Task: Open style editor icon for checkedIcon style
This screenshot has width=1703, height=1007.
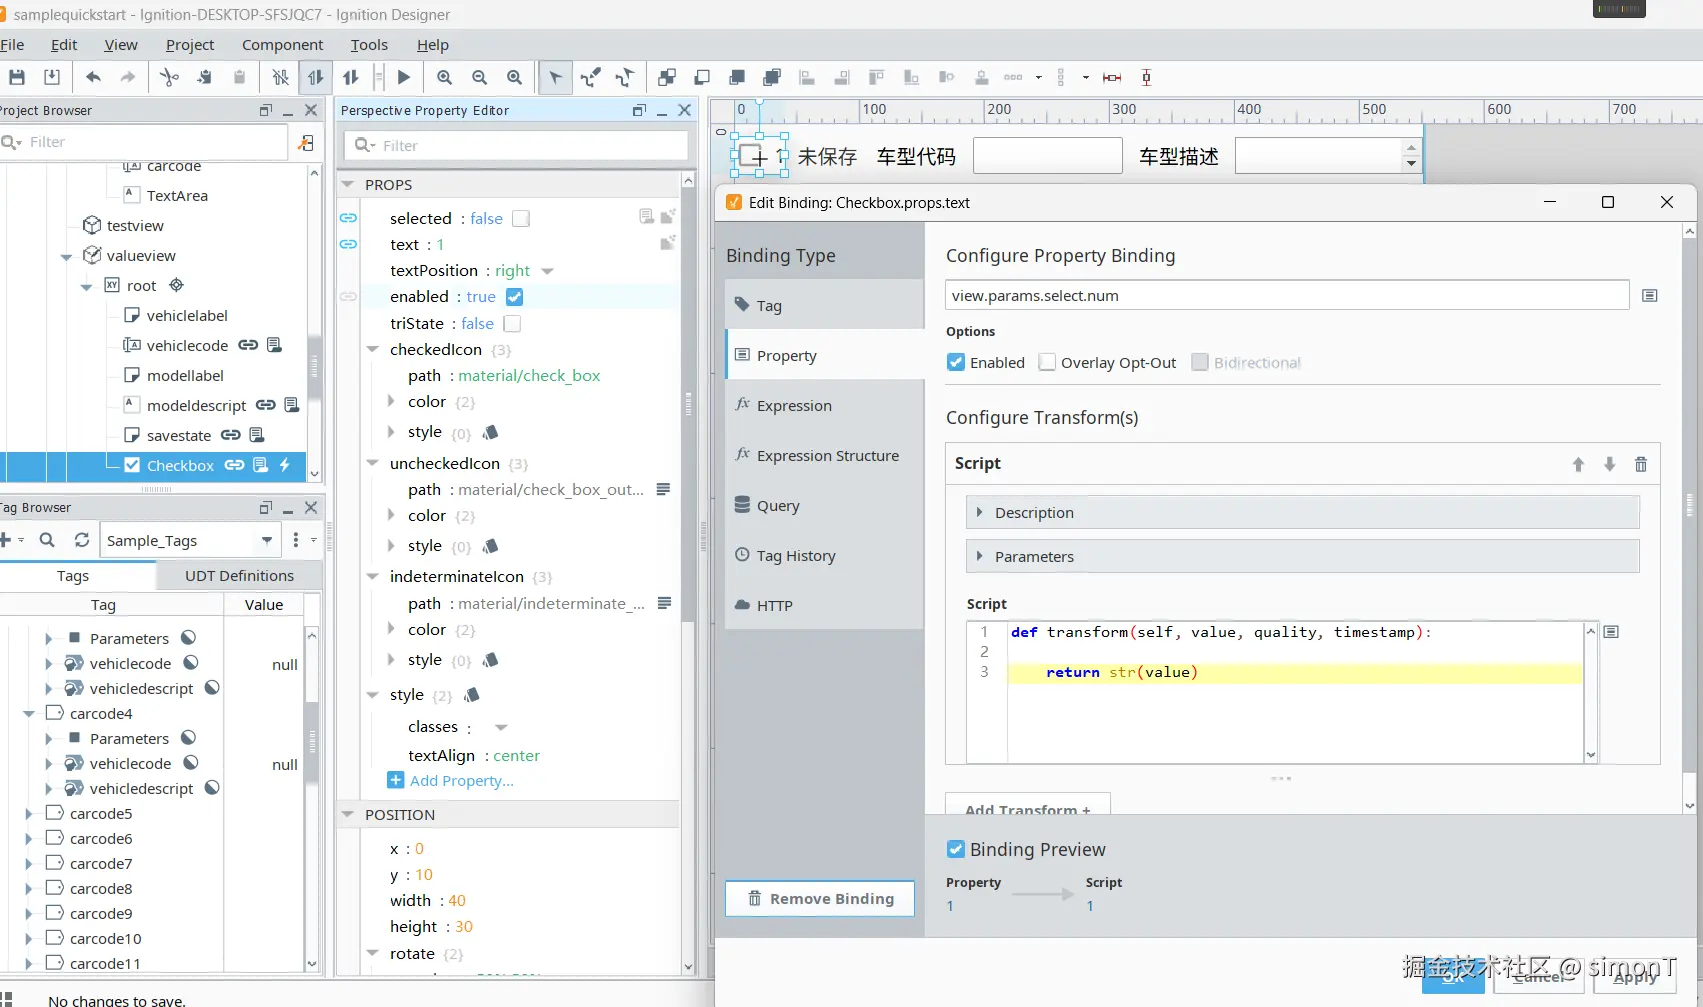Action: click(x=490, y=432)
